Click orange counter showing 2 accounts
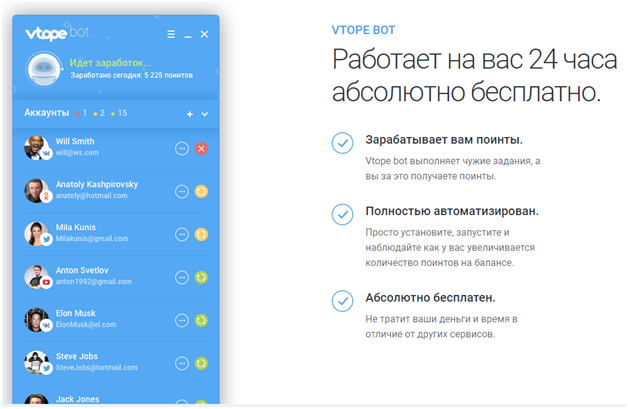Image resolution: width=628 pixels, height=409 pixels. [99, 113]
